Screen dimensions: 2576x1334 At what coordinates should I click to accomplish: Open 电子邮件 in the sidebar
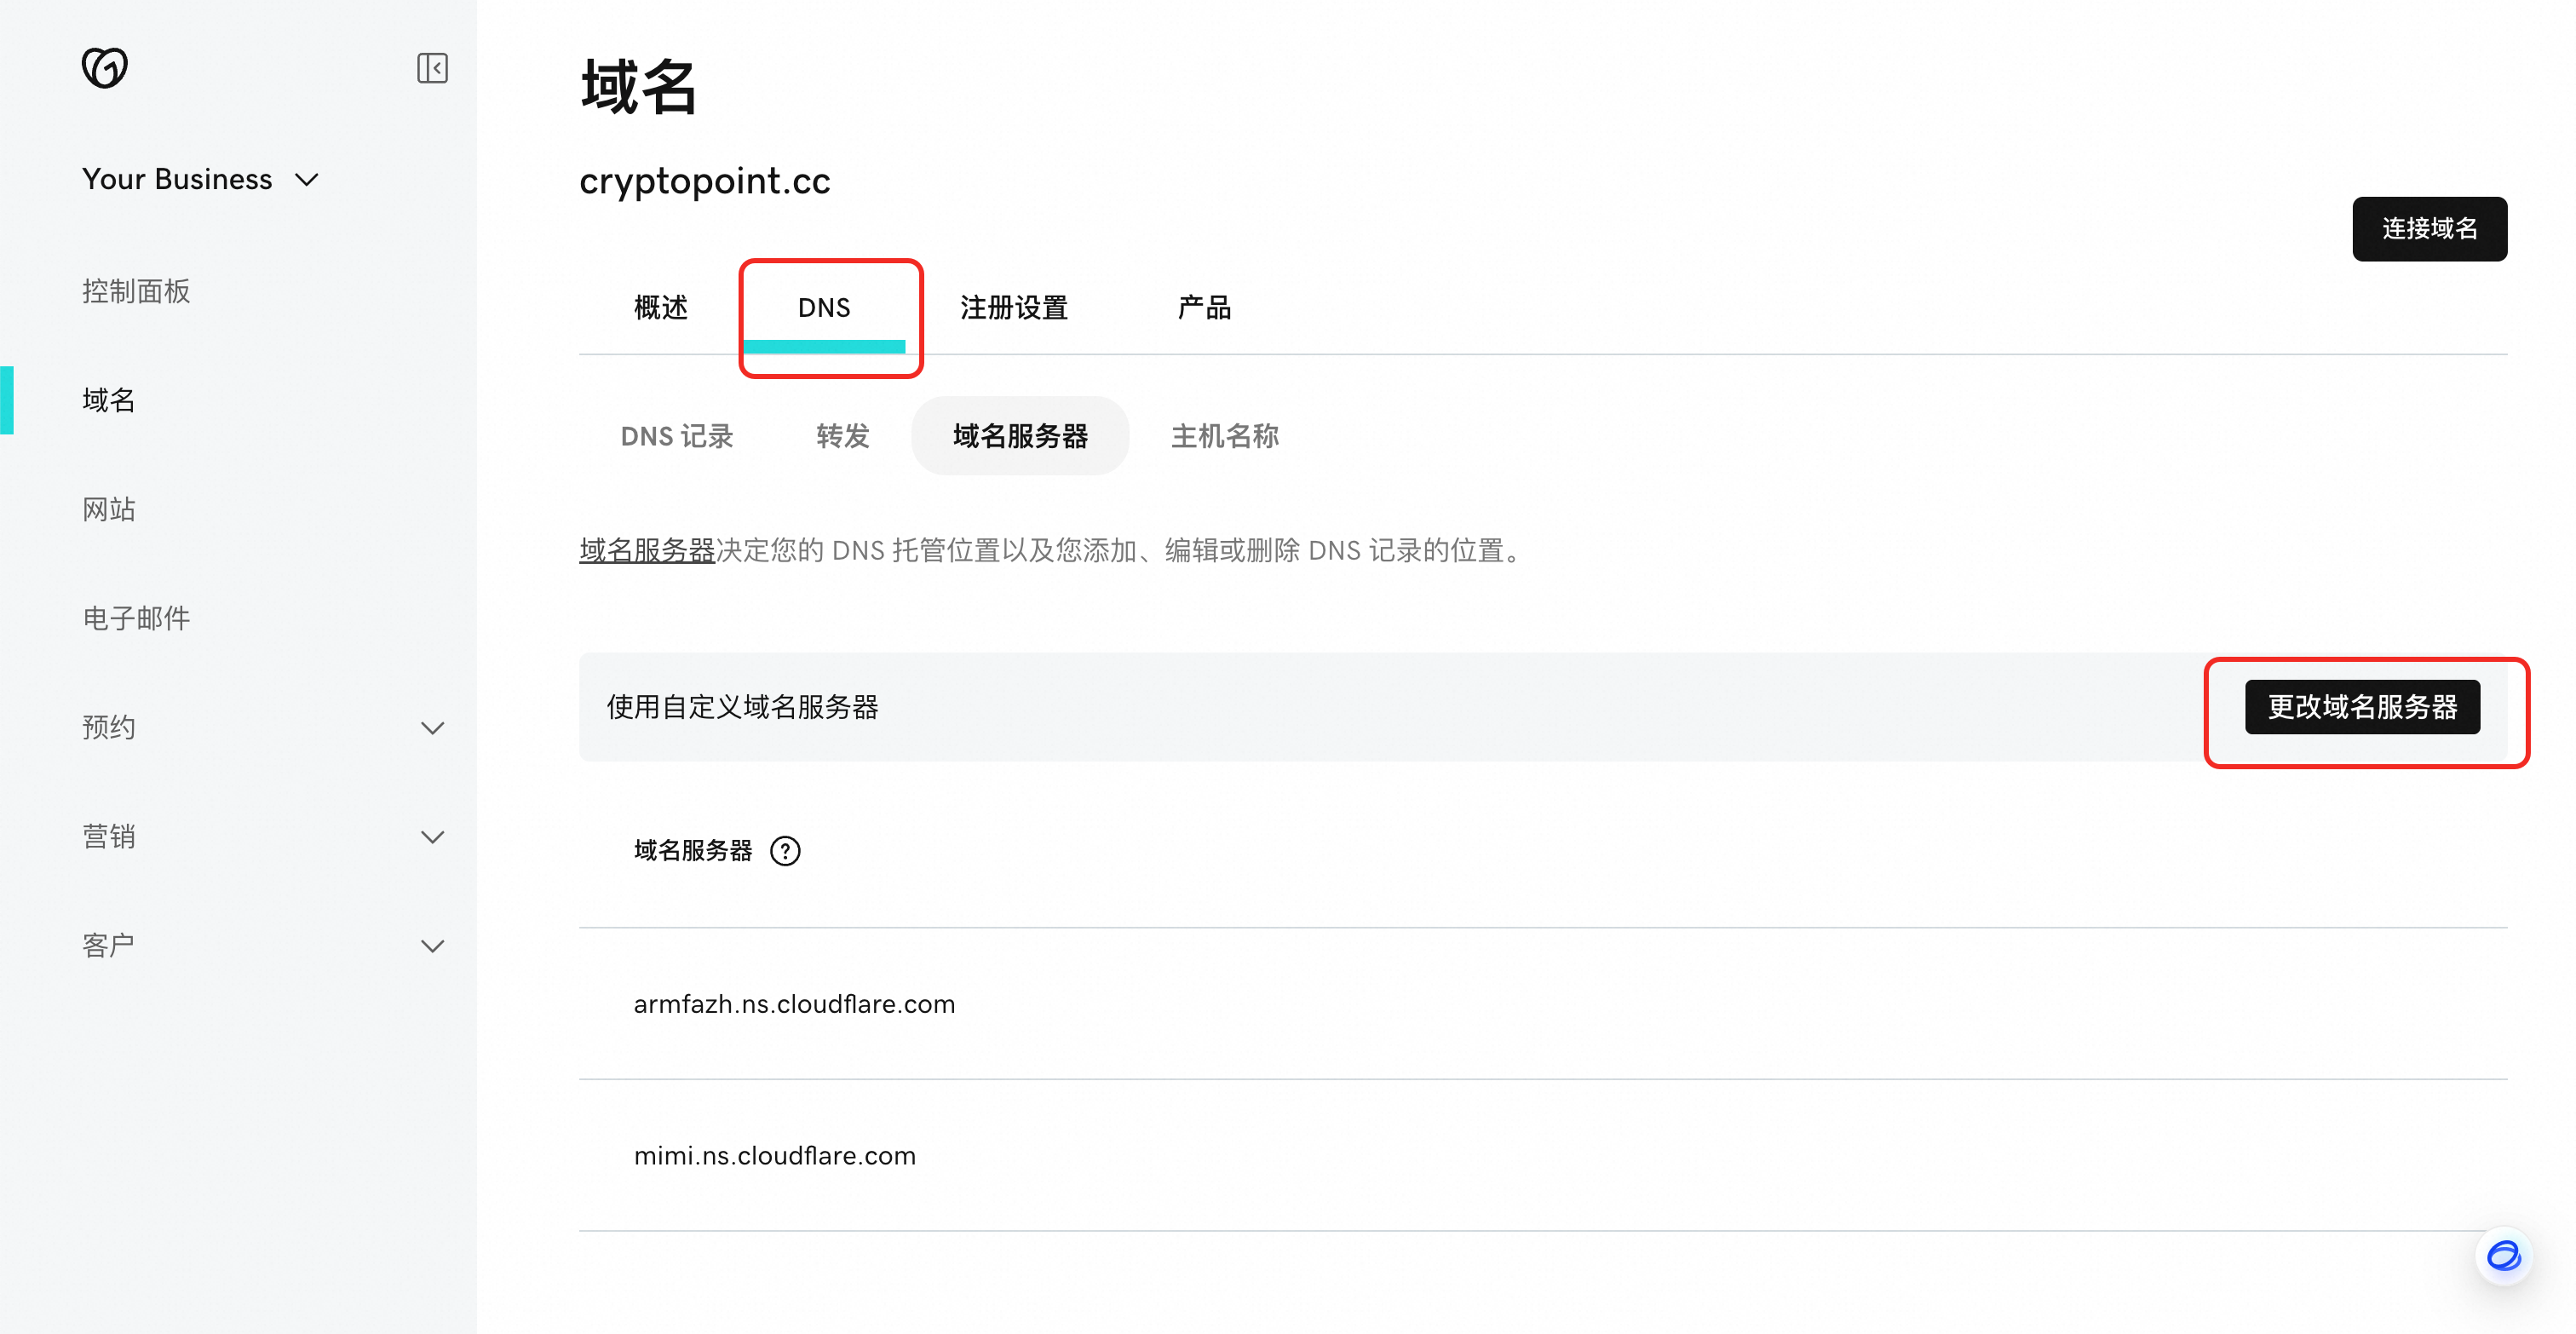point(136,618)
